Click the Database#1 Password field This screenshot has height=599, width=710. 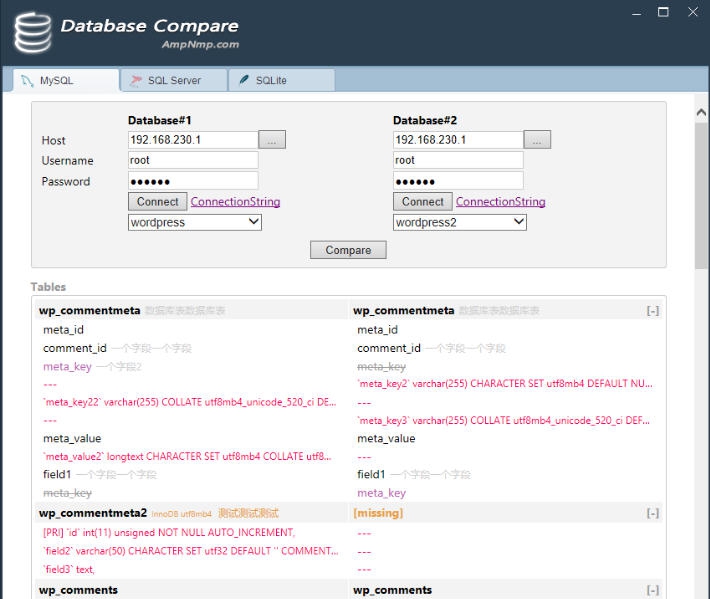pos(193,181)
